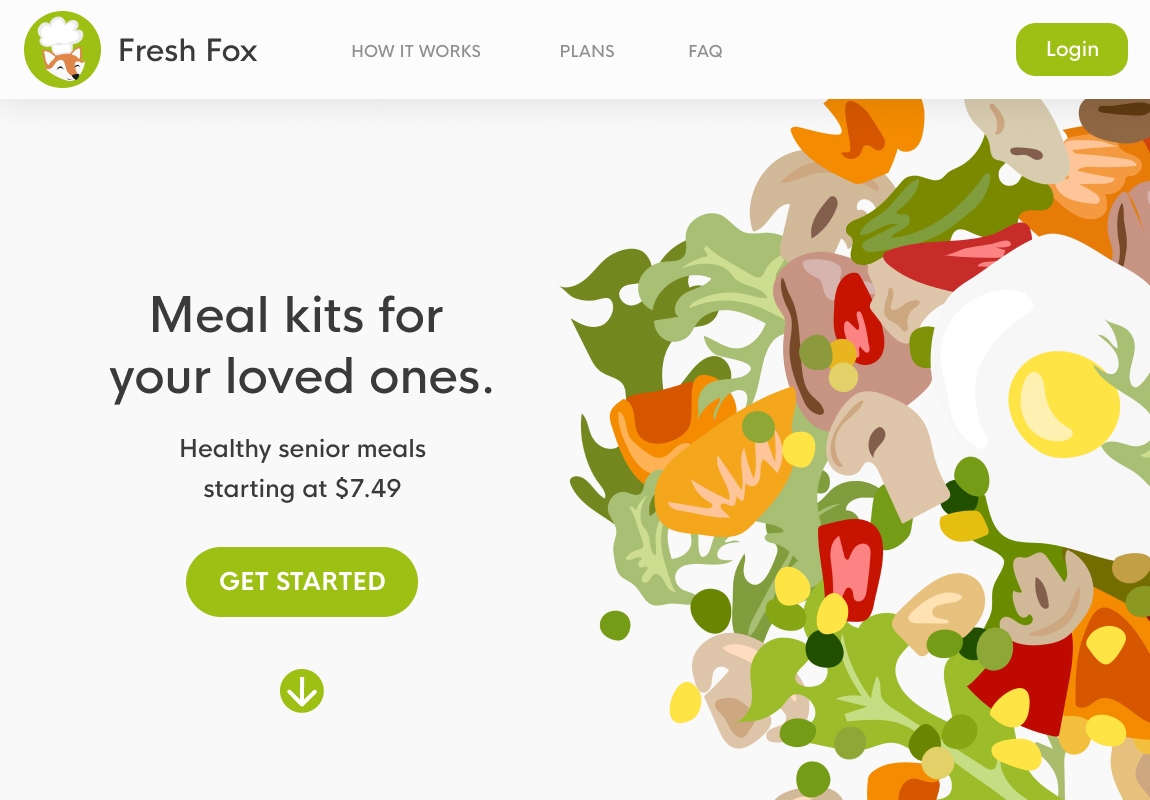Click the red pepper slice near the salad bottom
Image resolution: width=1150 pixels, height=800 pixels.
point(850,568)
